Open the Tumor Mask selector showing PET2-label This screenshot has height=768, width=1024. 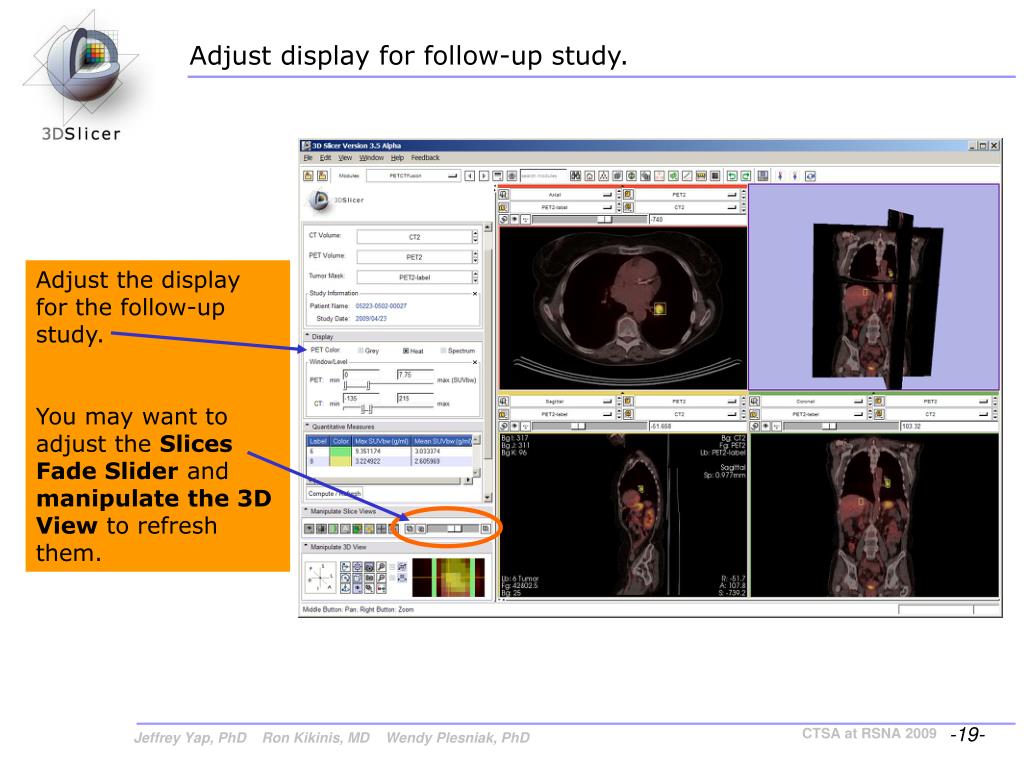point(417,277)
